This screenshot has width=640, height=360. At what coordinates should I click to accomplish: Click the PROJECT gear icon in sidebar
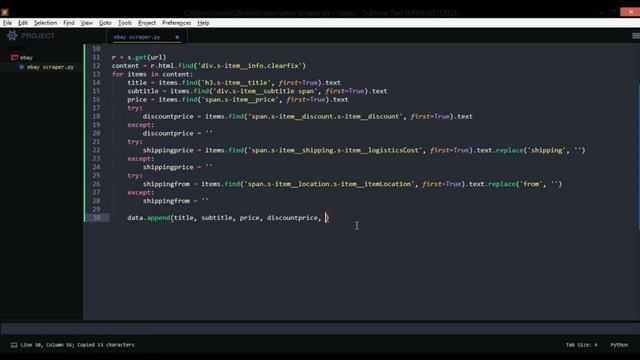point(12,36)
